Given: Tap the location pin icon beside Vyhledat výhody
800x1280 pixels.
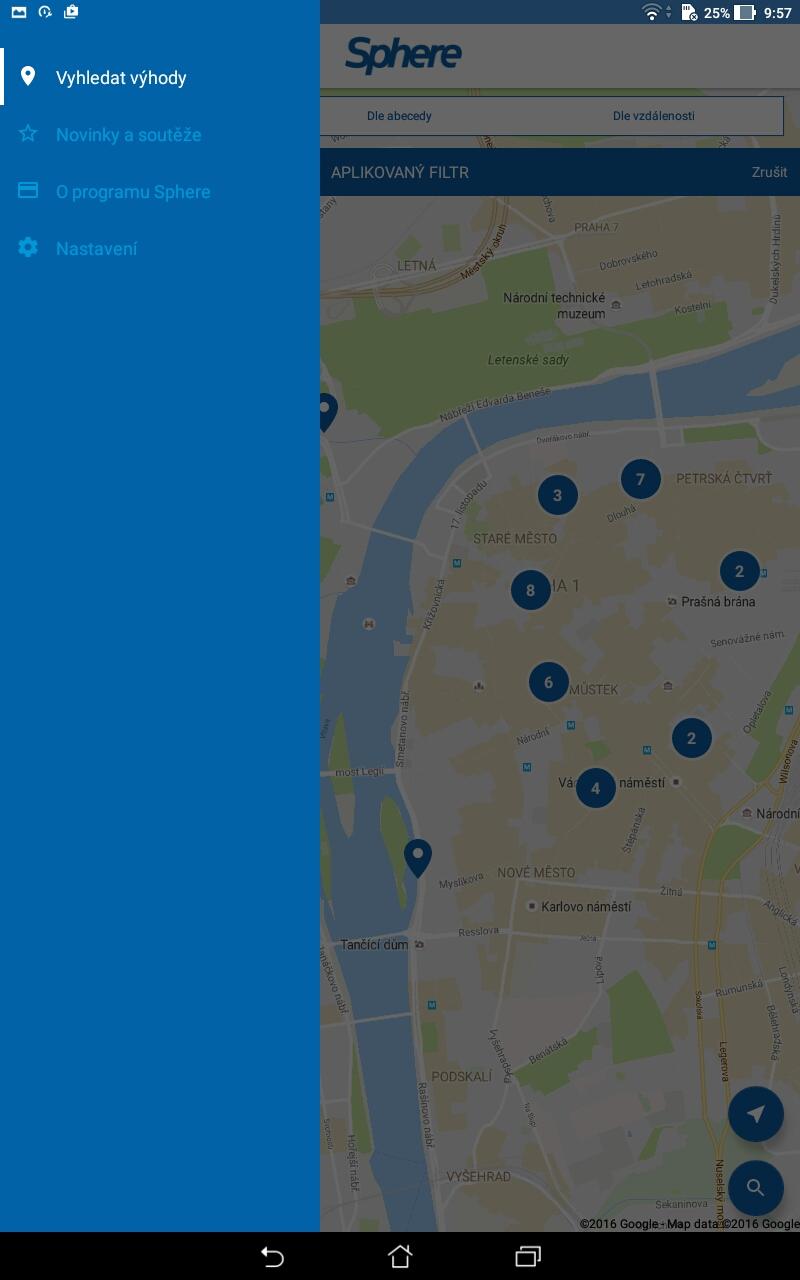Looking at the screenshot, I should click(x=28, y=76).
